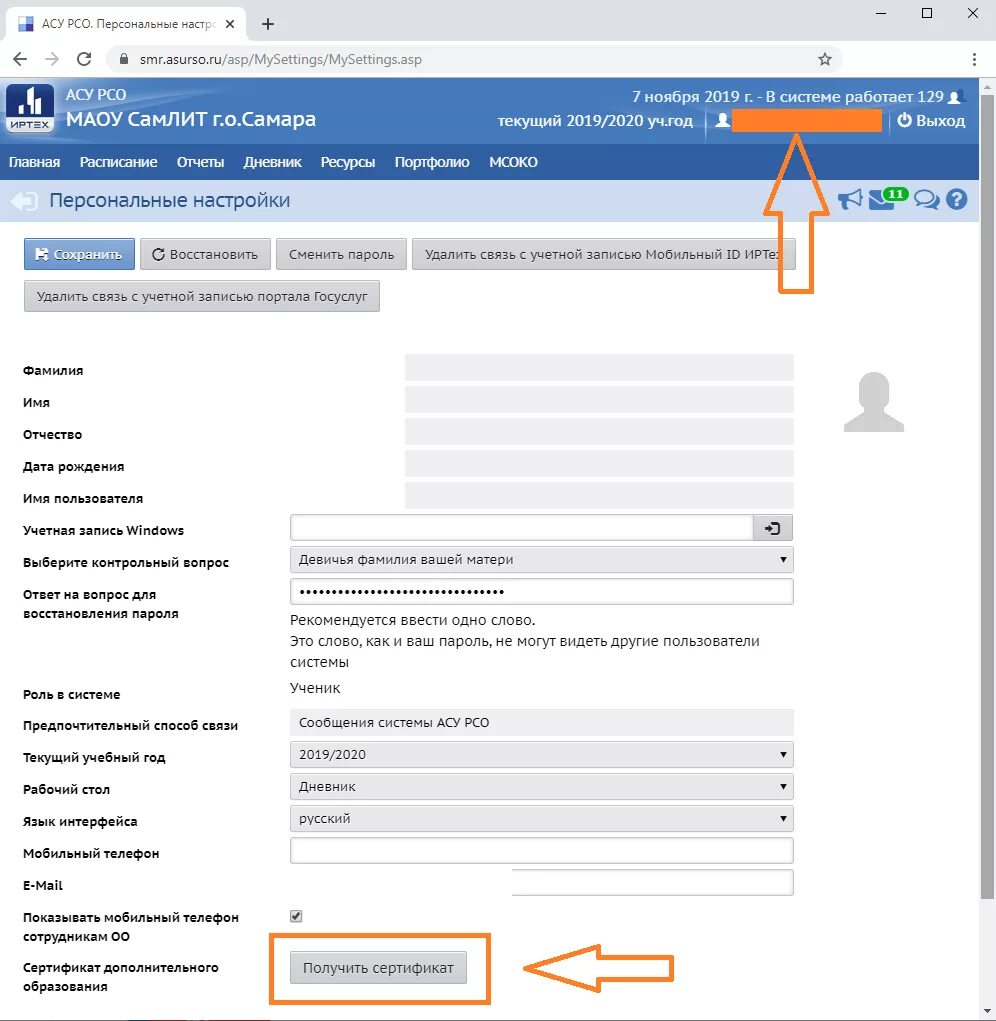Viewport: 996px width, 1021px height.
Task: Expand Язык интерфейса dropdown
Action: (542, 818)
